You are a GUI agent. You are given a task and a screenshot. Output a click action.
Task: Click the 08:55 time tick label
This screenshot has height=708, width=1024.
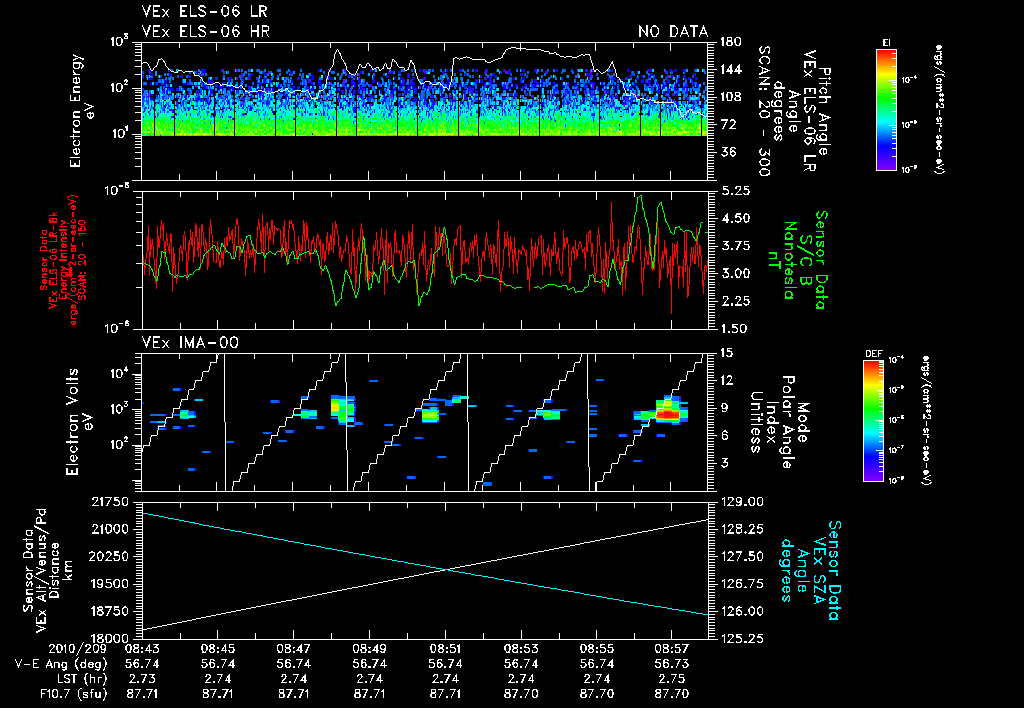click(x=597, y=650)
